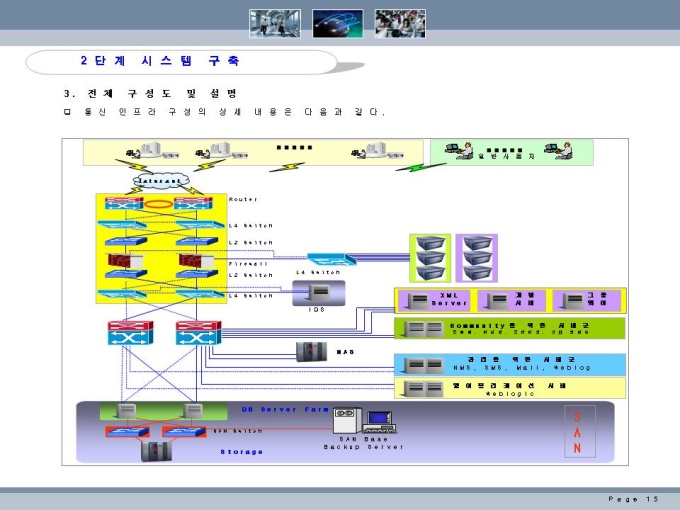This screenshot has width=680, height=510.
Task: Select the Storage cabinet icon
Action: coord(156,451)
